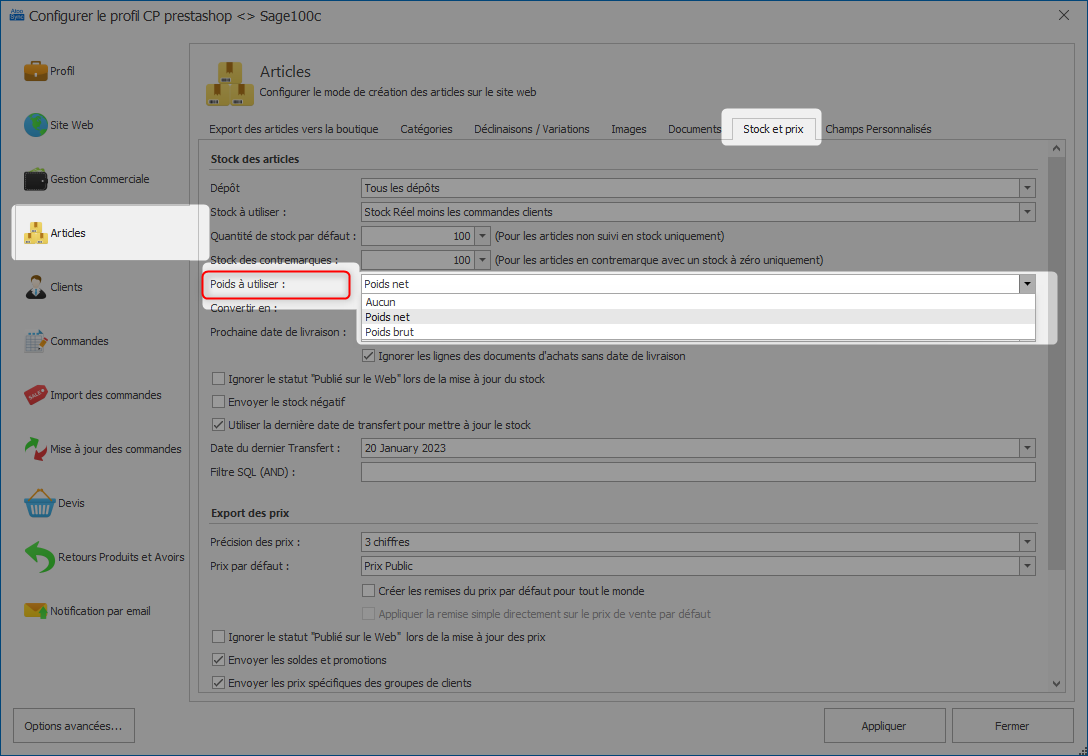Click the Appliquer button
Screen dimensions: 1088x756
[x=884, y=725]
